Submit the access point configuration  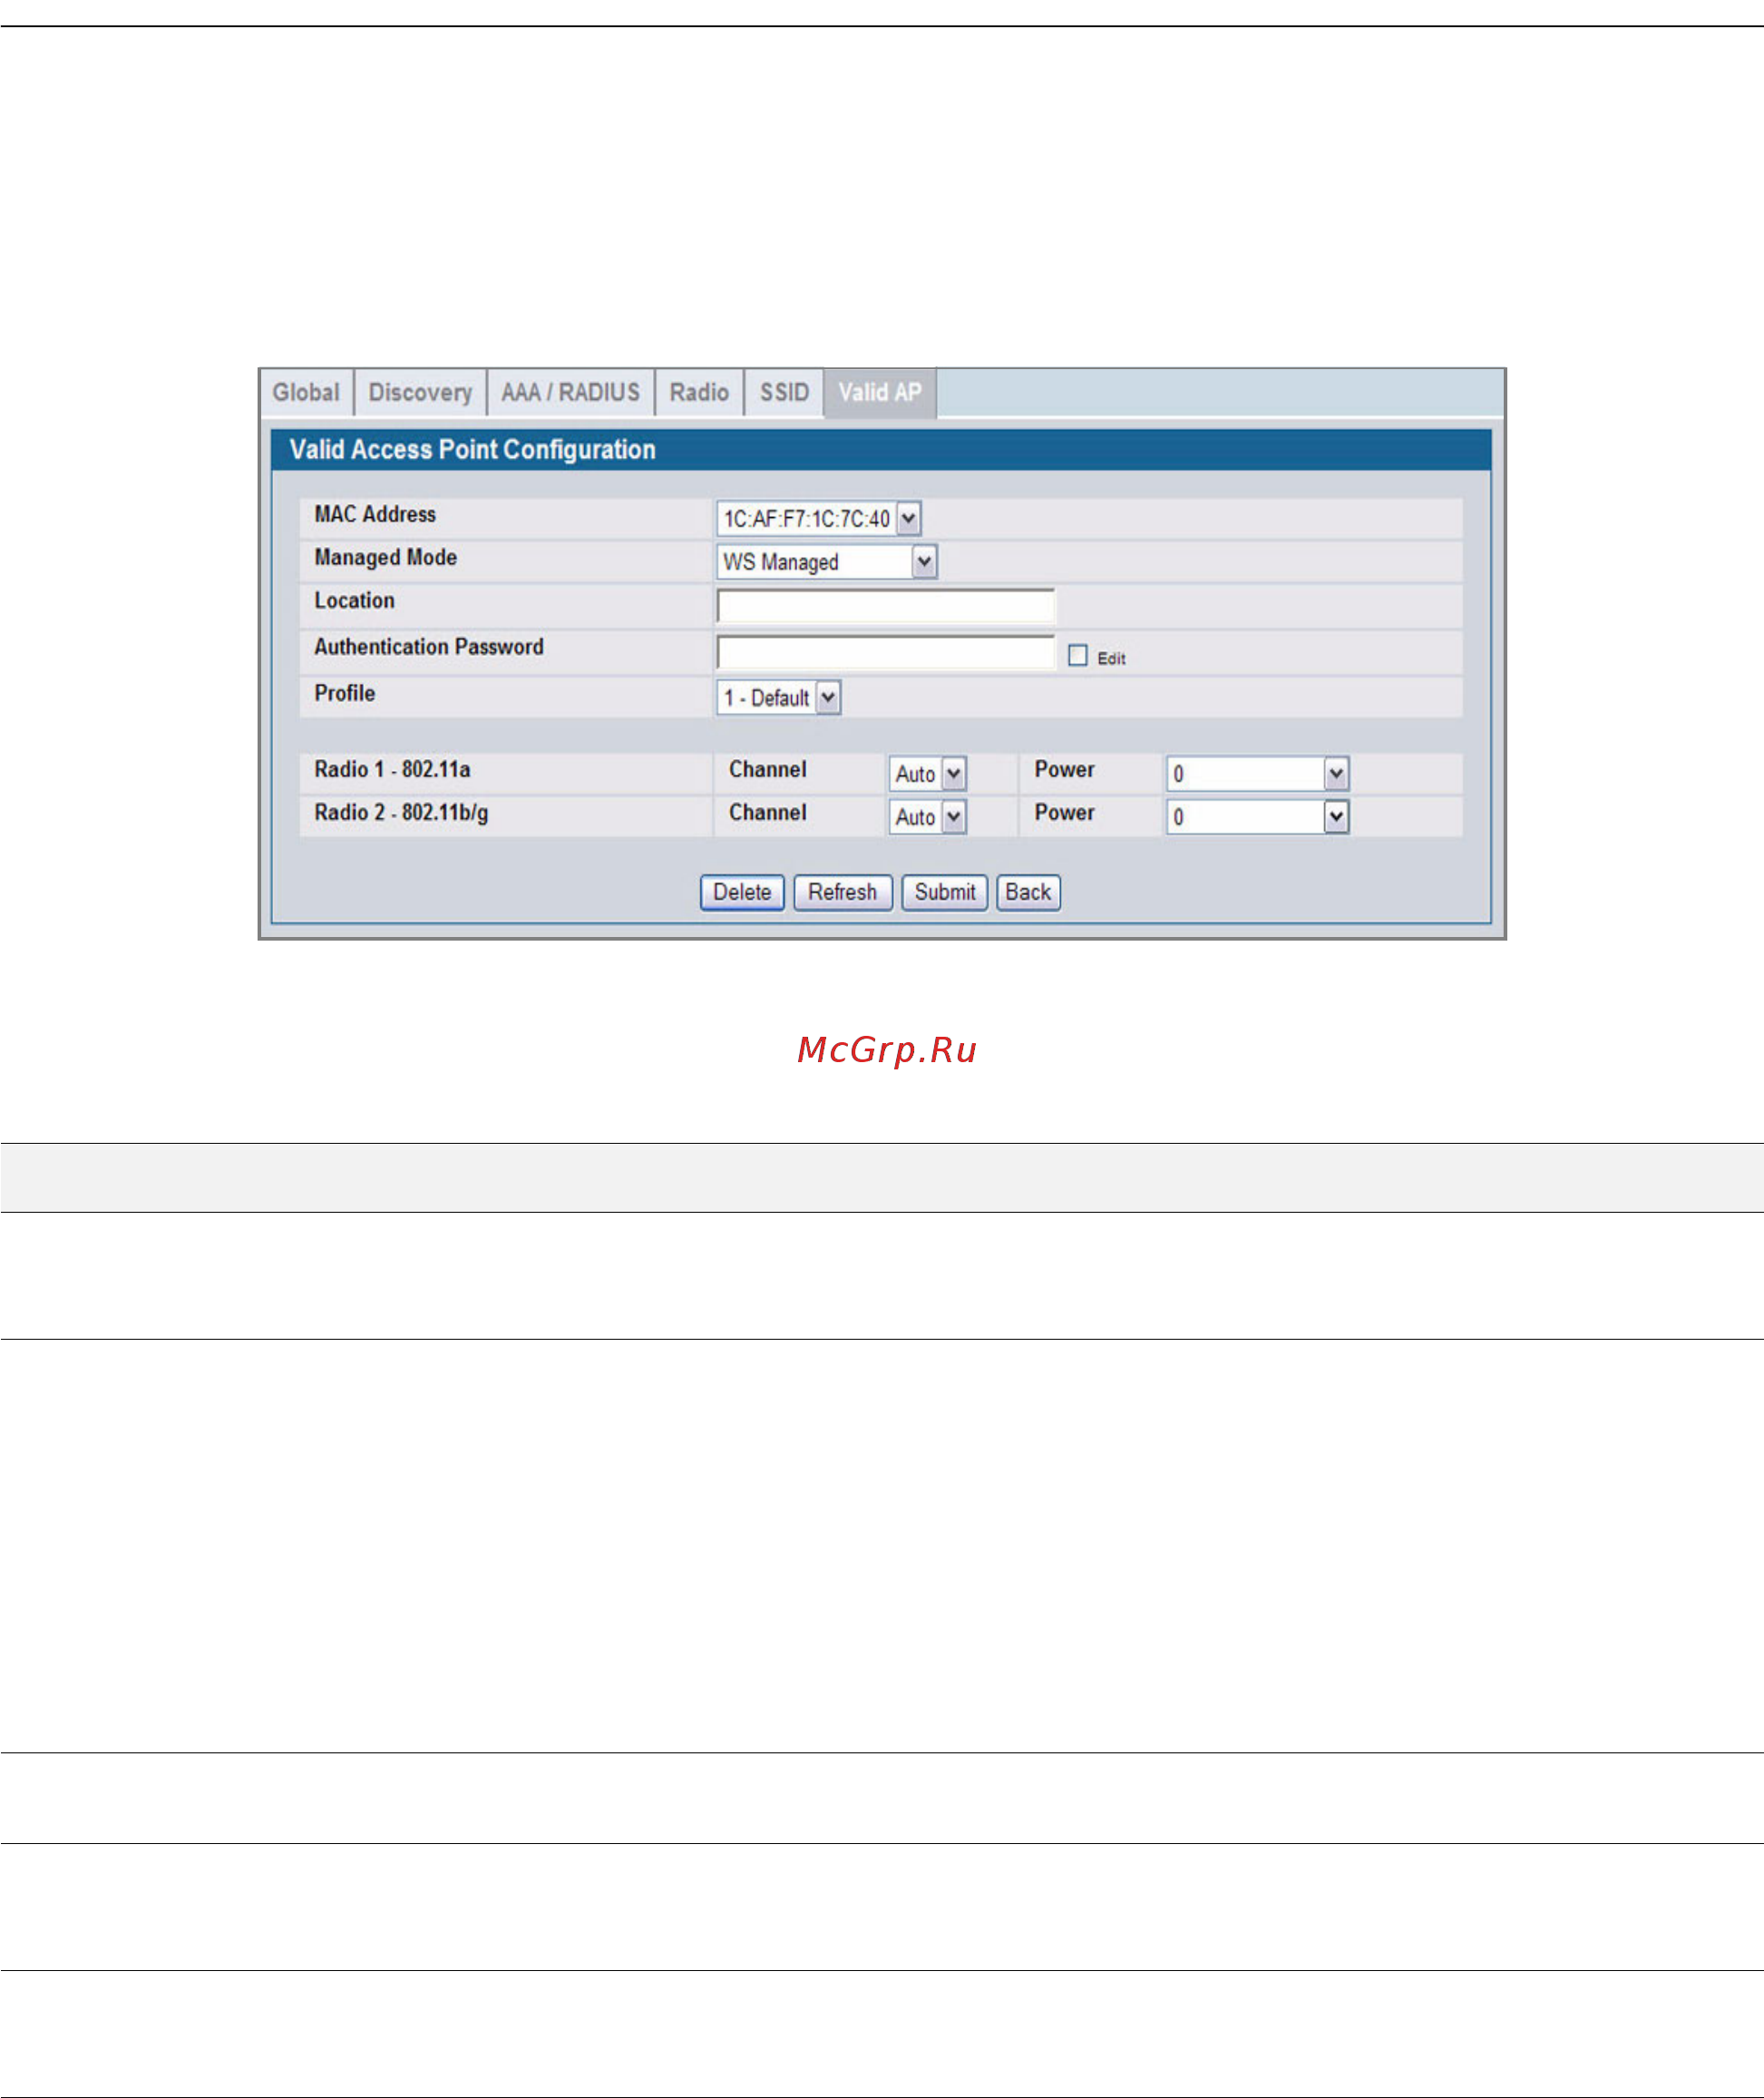tap(945, 892)
